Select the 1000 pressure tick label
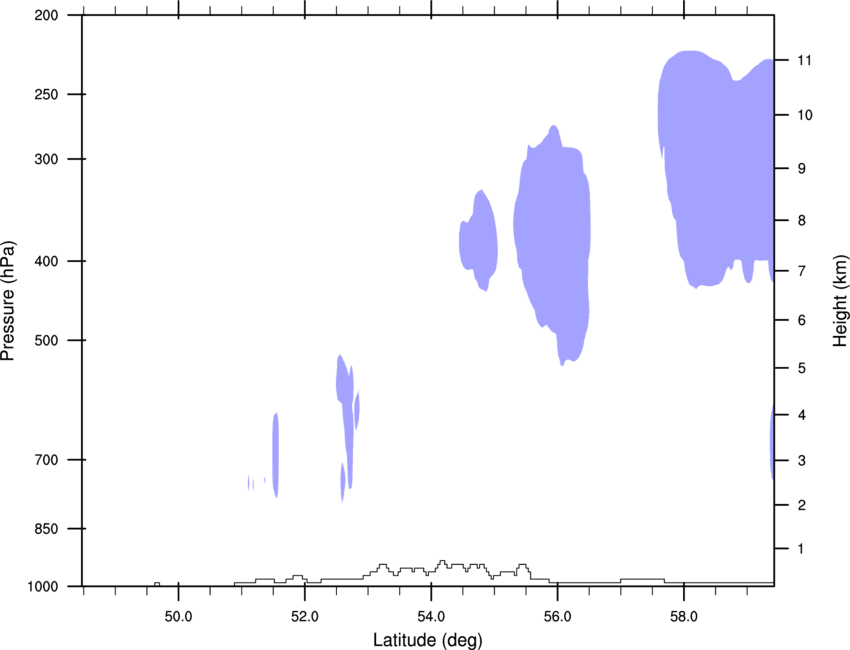The width and height of the screenshot is (850, 650). (x=43, y=587)
